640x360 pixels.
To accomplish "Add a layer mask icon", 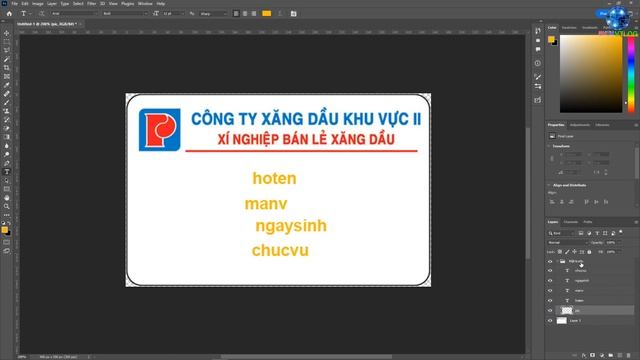I will (593, 356).
